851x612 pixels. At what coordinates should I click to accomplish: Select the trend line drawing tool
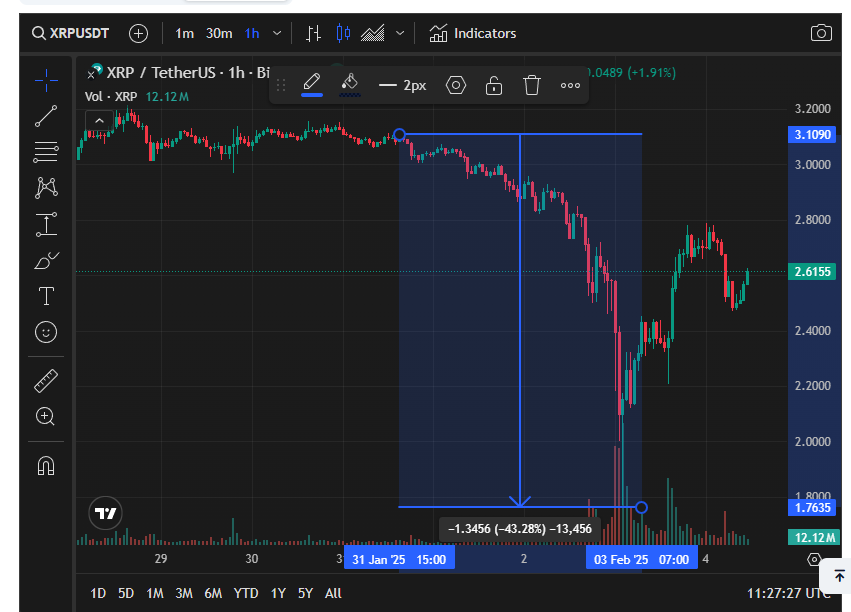pos(46,116)
